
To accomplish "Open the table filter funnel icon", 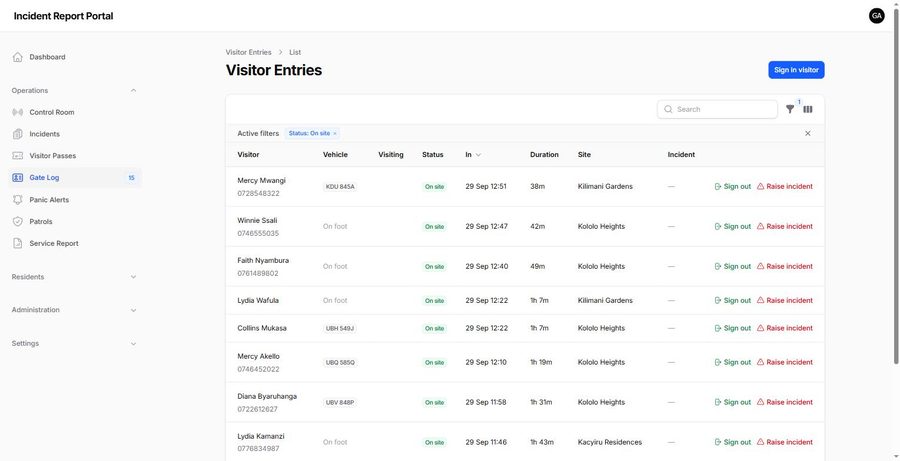I will pos(790,109).
